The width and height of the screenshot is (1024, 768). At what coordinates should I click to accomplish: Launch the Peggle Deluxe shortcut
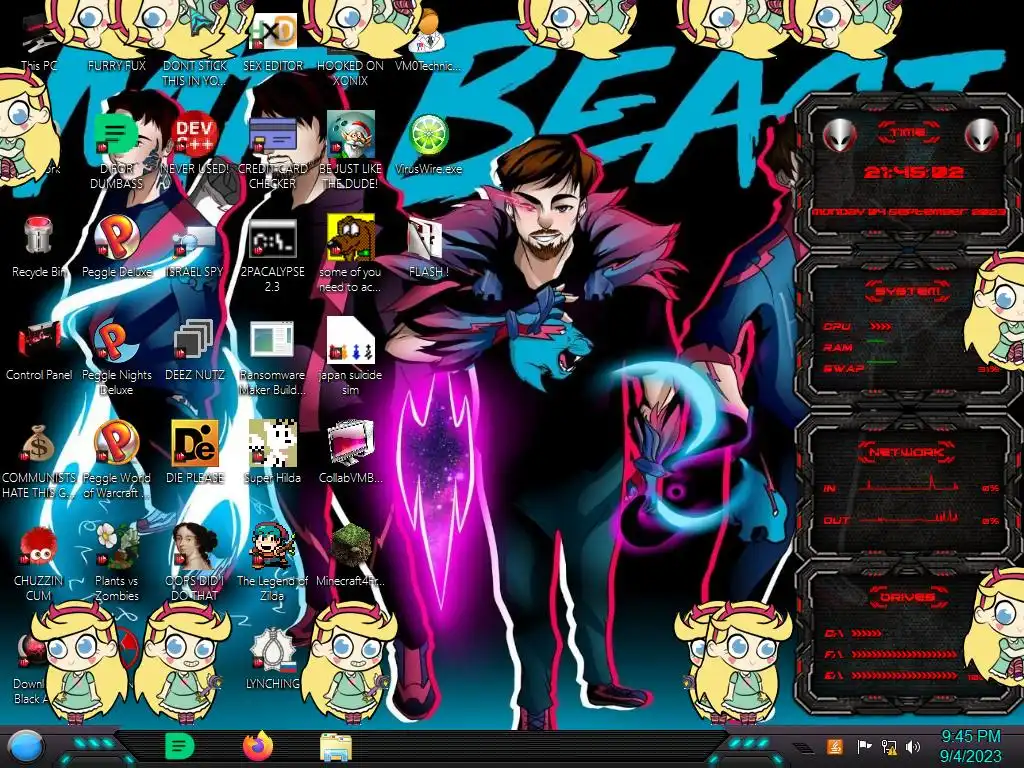pyautogui.click(x=116, y=248)
